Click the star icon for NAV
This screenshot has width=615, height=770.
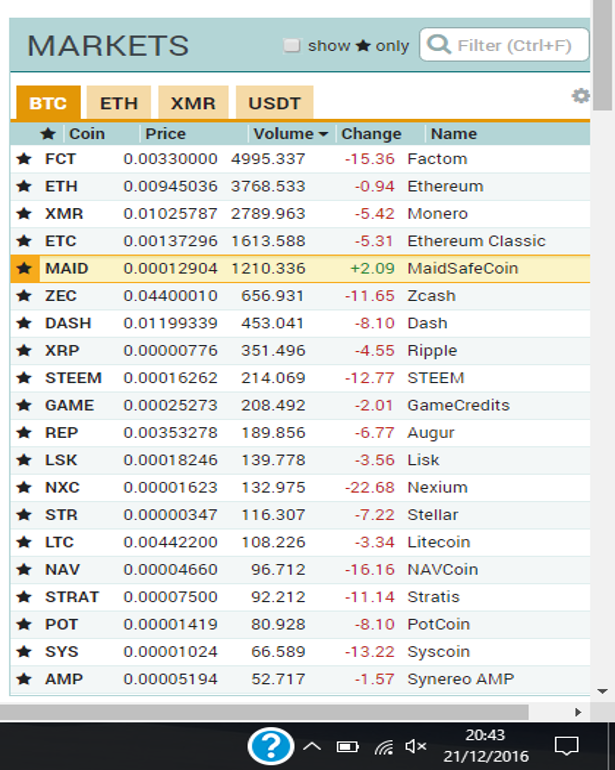pos(24,570)
